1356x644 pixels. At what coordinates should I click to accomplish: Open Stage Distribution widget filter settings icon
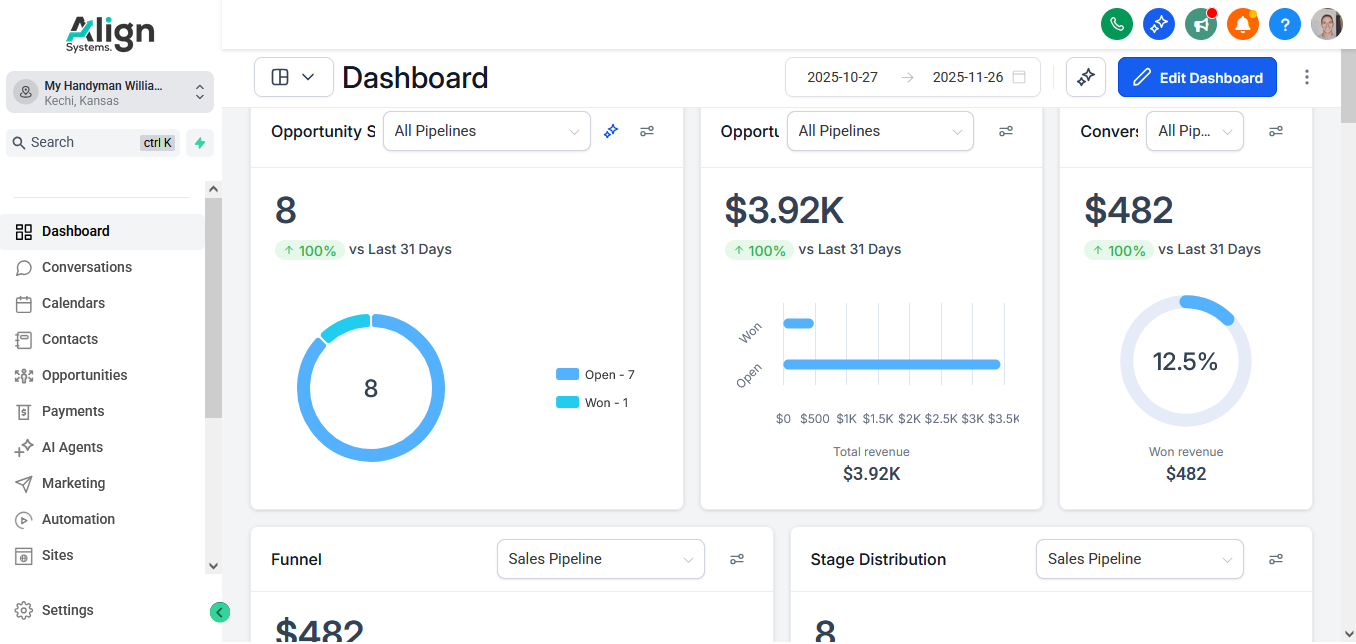coord(1275,559)
